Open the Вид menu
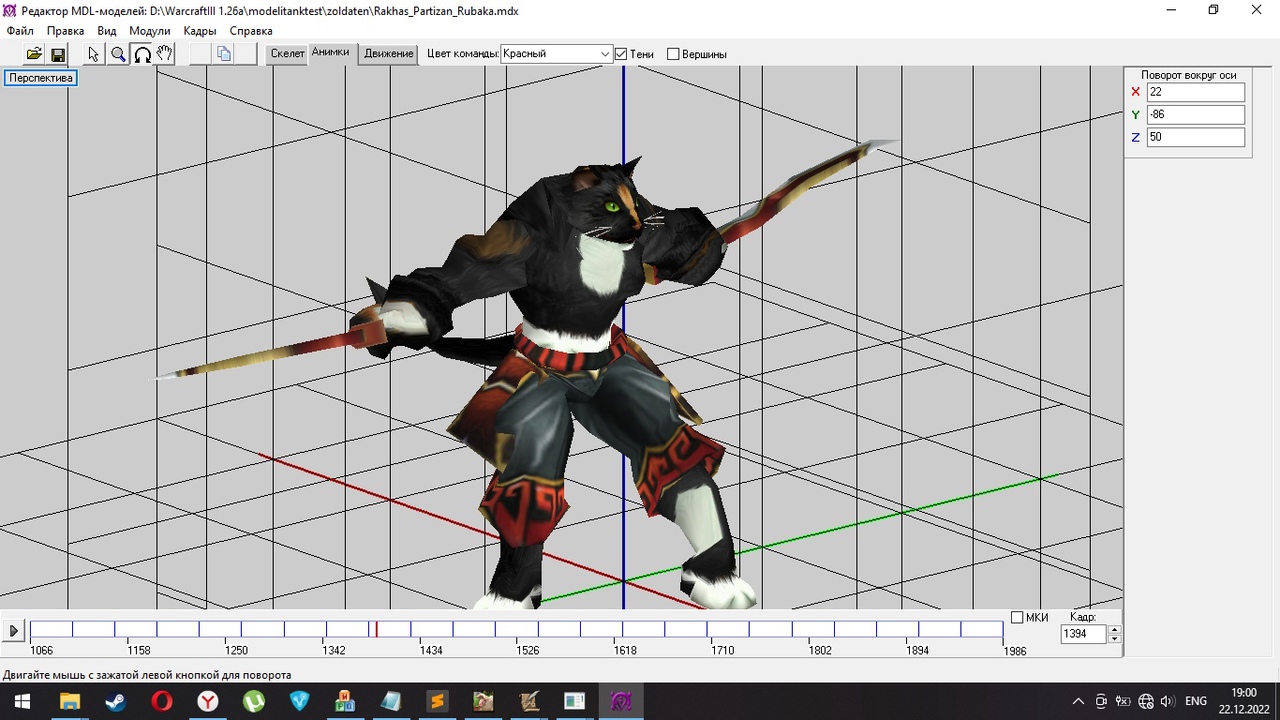 coord(107,31)
